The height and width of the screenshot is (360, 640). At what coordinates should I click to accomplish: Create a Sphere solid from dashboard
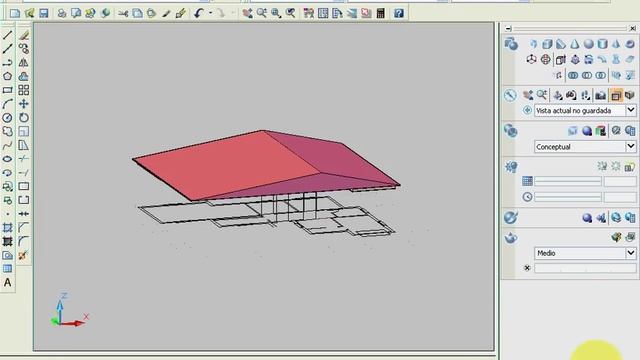coord(589,44)
